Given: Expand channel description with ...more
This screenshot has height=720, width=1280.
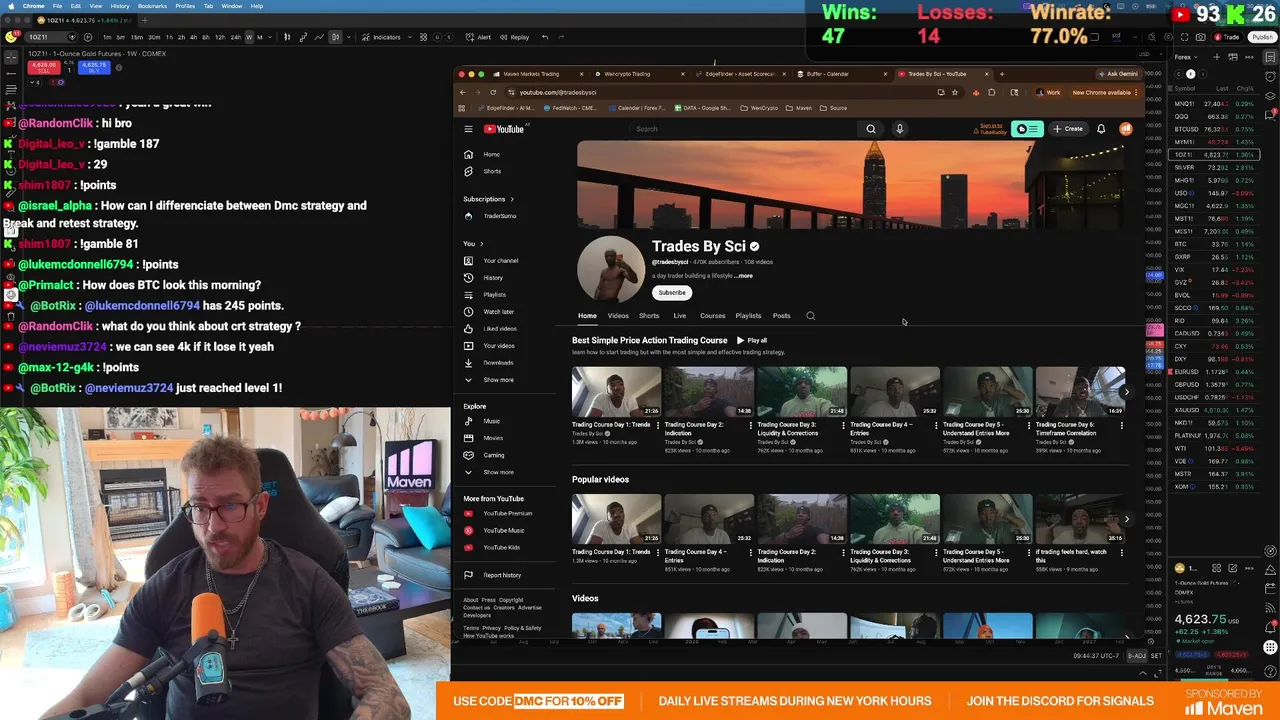Looking at the screenshot, I should (743, 276).
